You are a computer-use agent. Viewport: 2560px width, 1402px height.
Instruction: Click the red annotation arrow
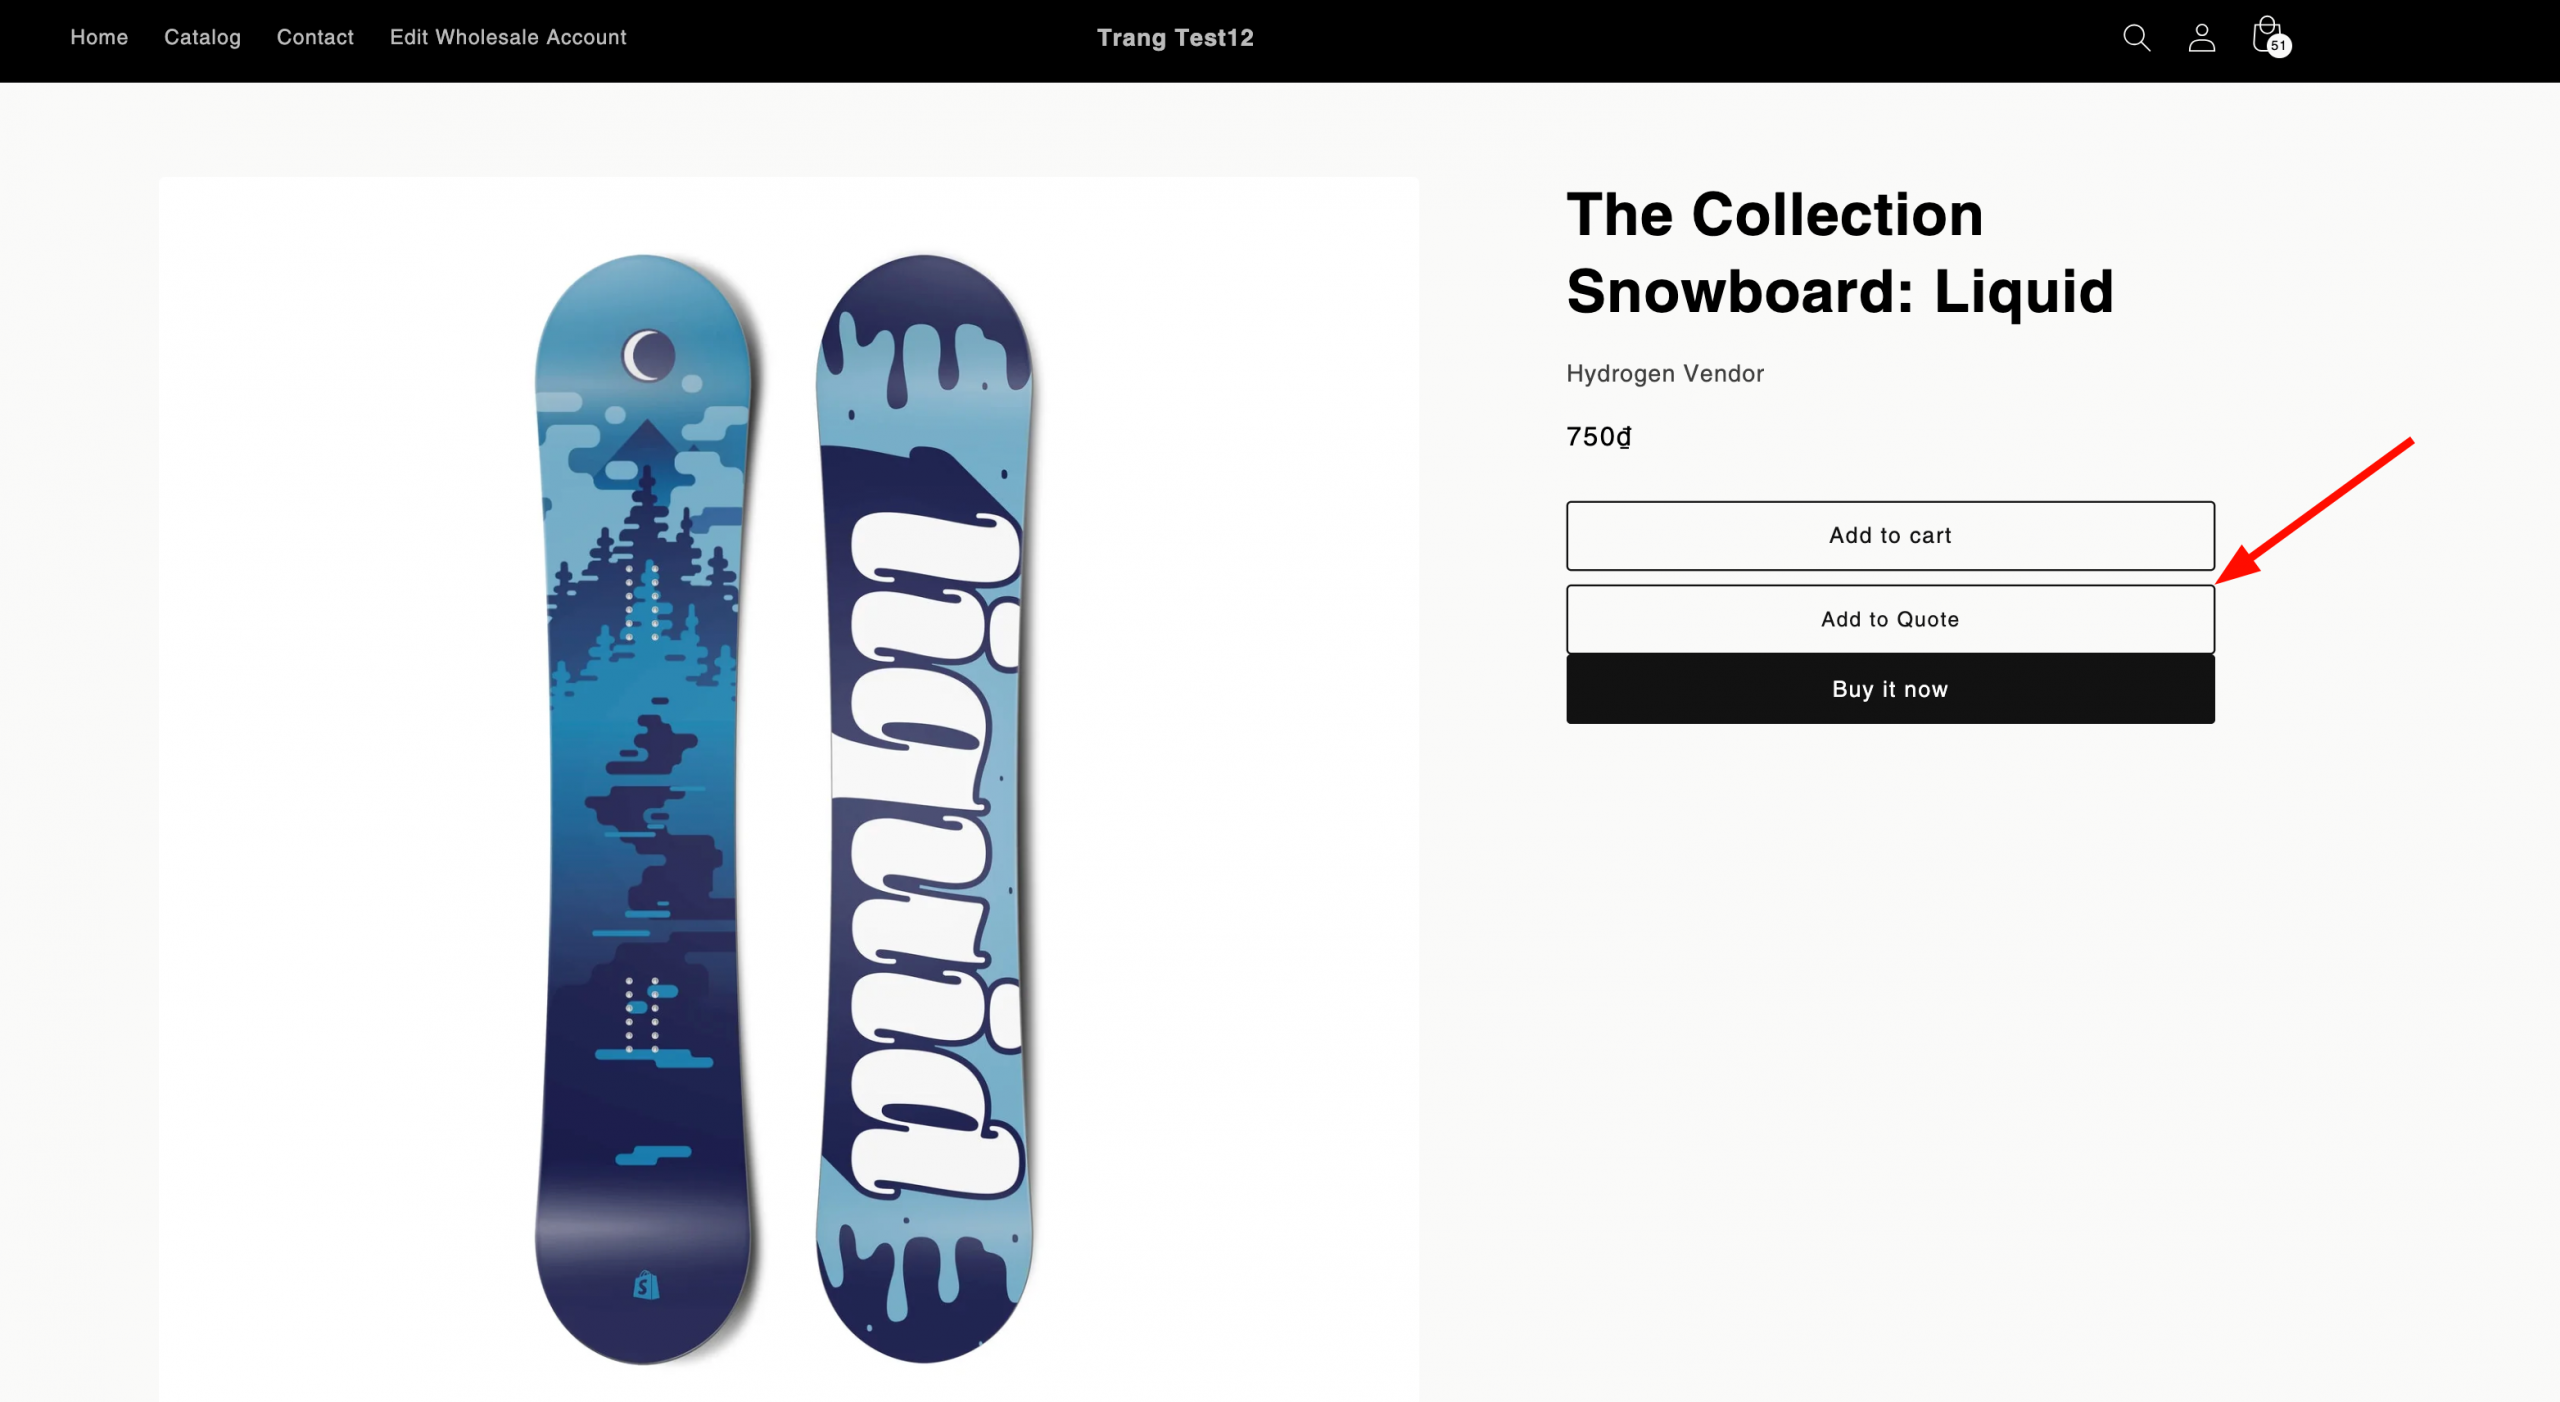click(2315, 510)
